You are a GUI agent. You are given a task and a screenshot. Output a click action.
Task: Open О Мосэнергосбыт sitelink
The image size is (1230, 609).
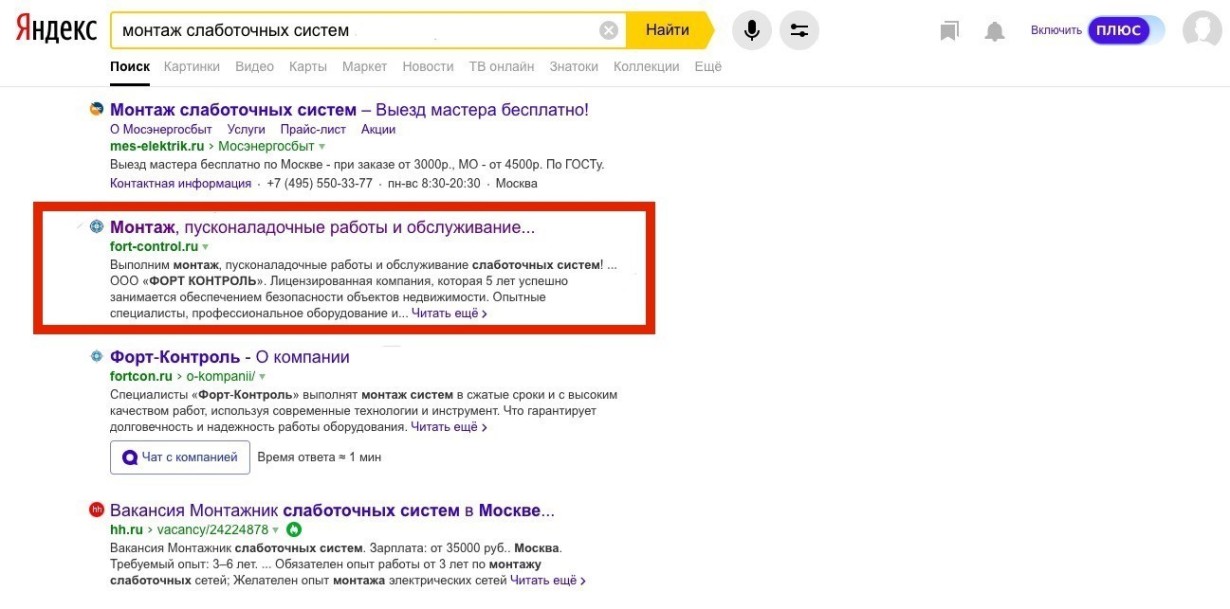point(161,129)
